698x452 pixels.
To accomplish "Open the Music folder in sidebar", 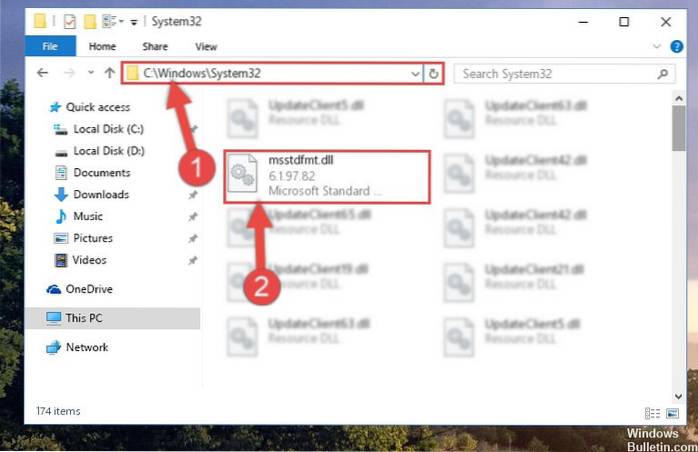I will point(88,216).
